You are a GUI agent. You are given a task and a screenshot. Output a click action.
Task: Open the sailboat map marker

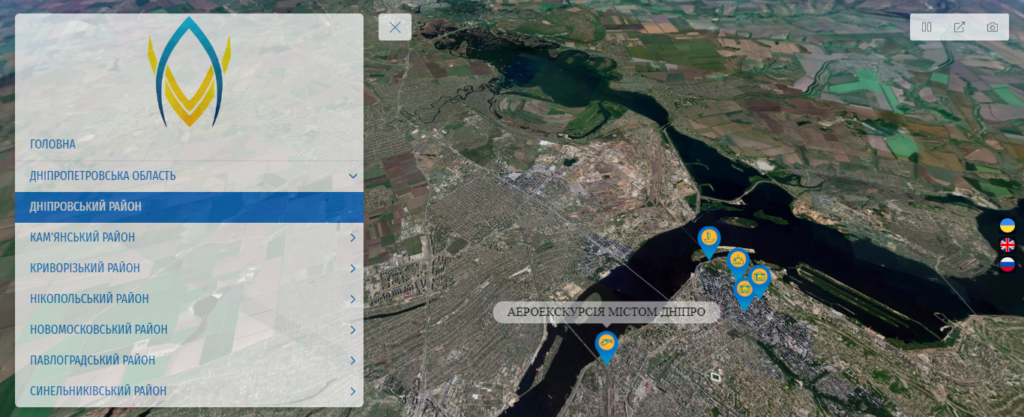[709, 241]
